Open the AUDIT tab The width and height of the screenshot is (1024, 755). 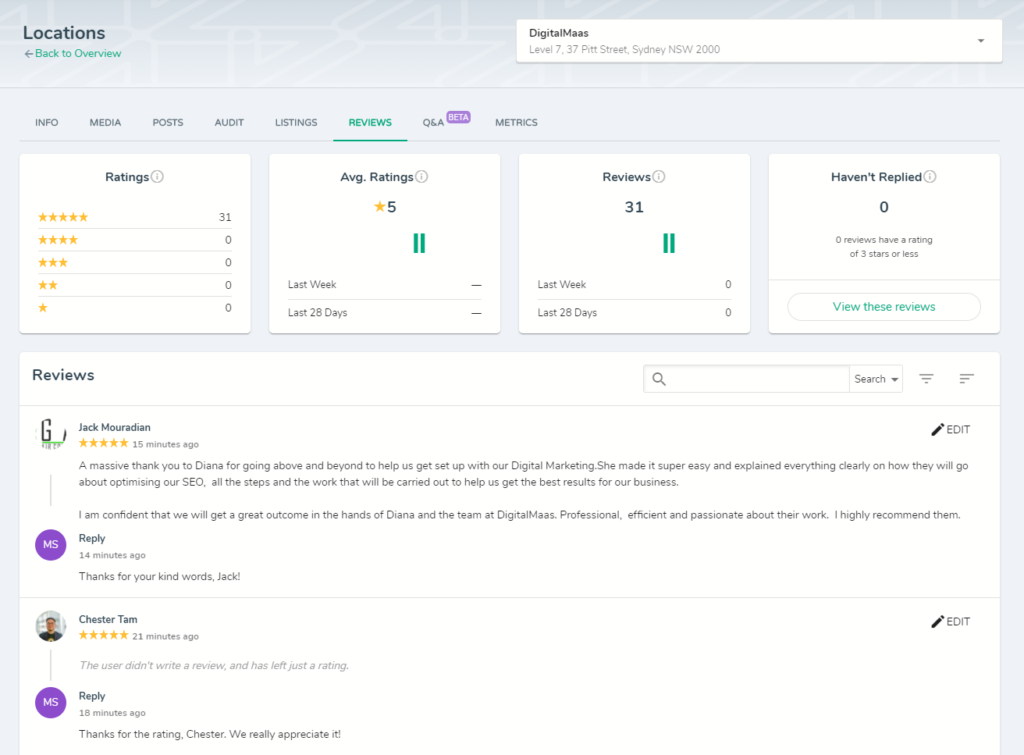pyautogui.click(x=229, y=123)
